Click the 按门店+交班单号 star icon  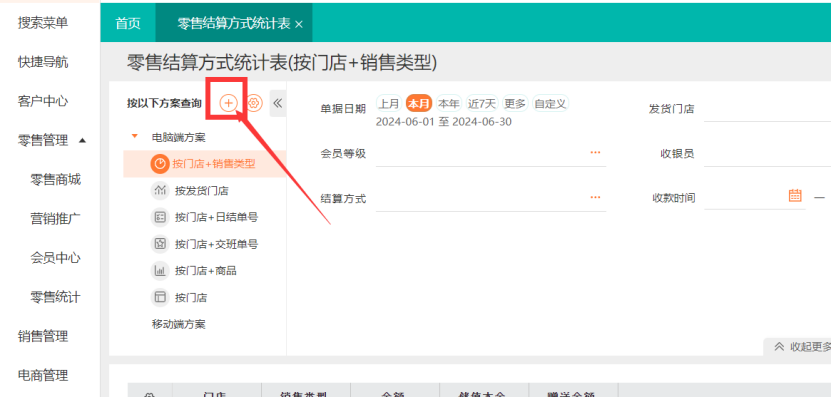[159, 244]
